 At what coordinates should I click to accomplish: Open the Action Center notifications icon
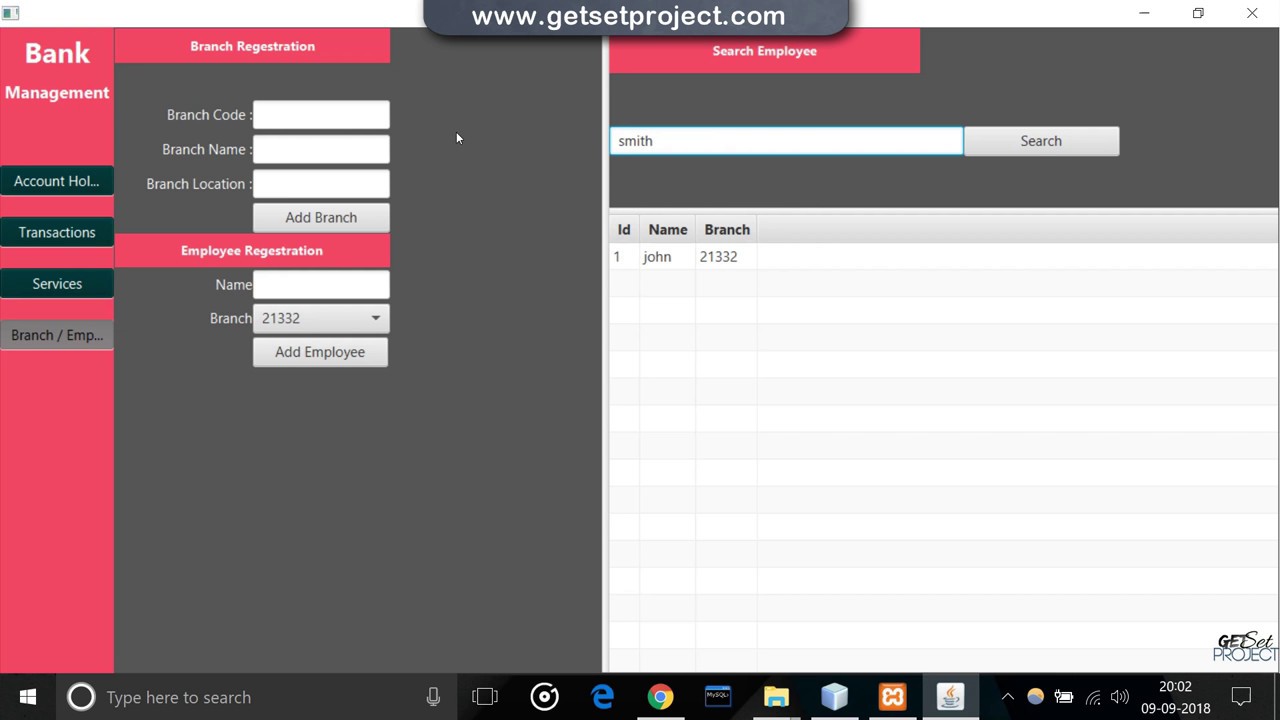(x=1241, y=697)
